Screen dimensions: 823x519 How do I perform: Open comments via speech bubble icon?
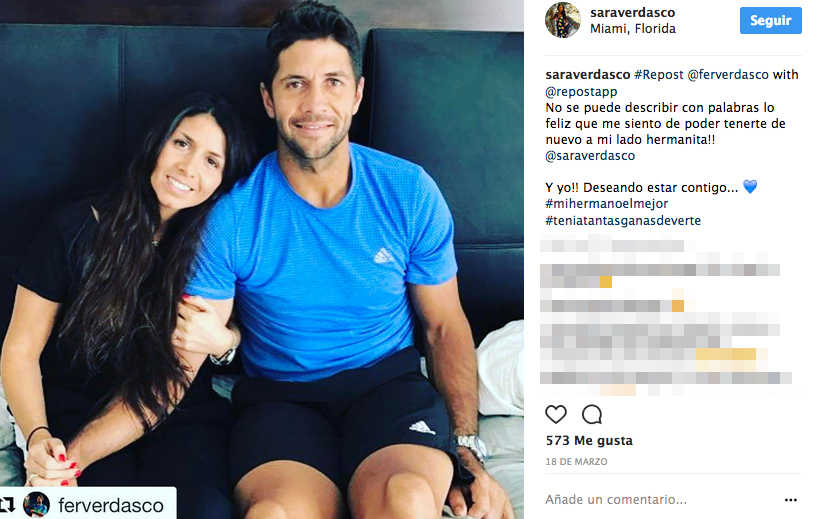click(x=592, y=415)
